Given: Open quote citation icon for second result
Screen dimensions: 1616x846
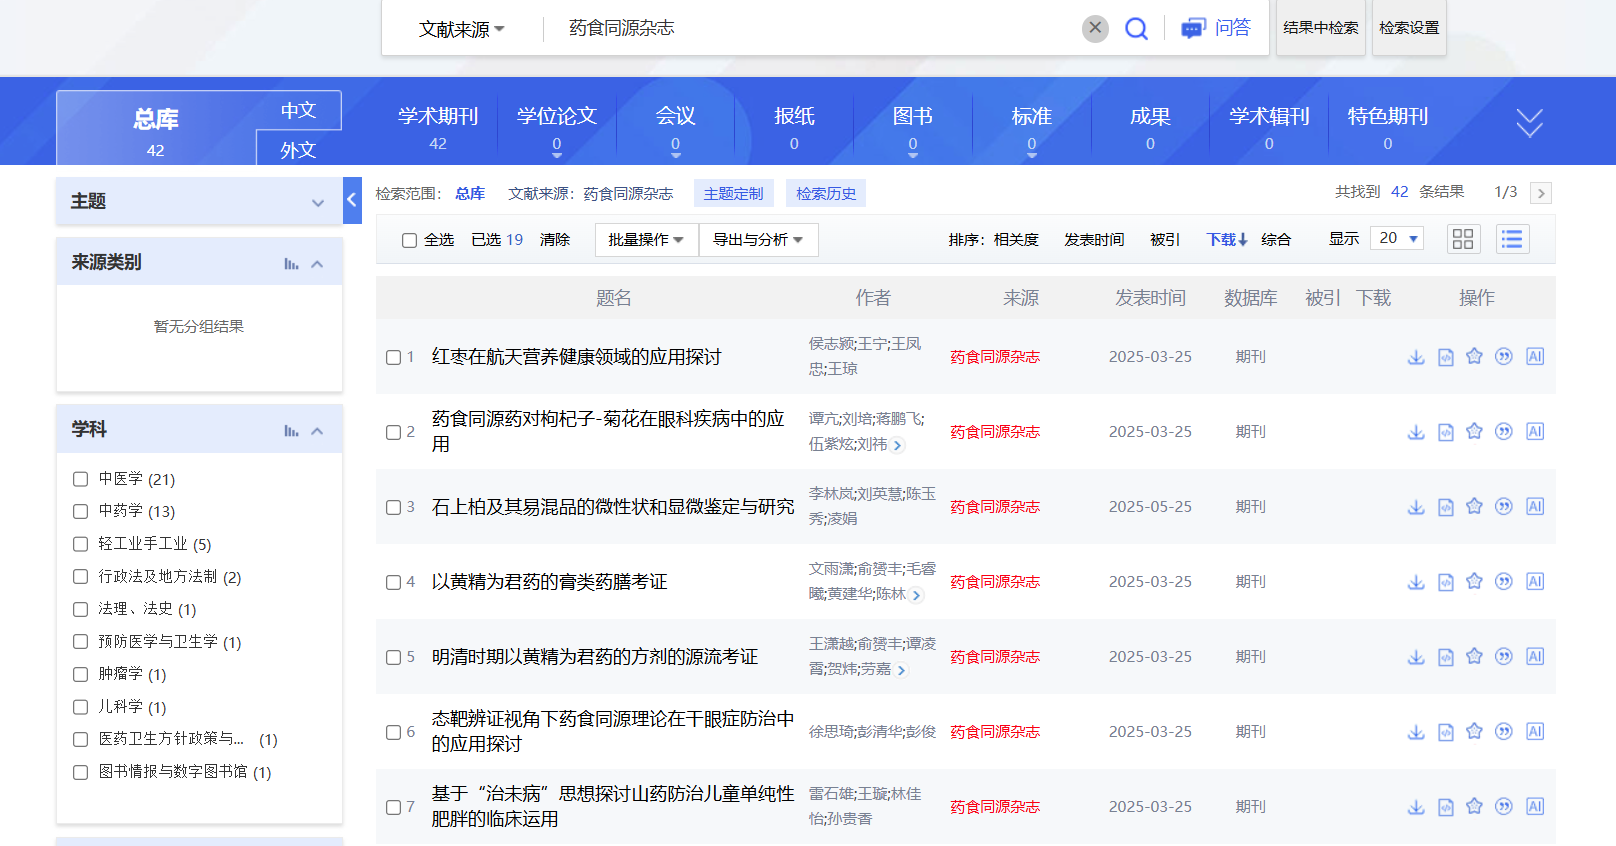Looking at the screenshot, I should (x=1503, y=431).
